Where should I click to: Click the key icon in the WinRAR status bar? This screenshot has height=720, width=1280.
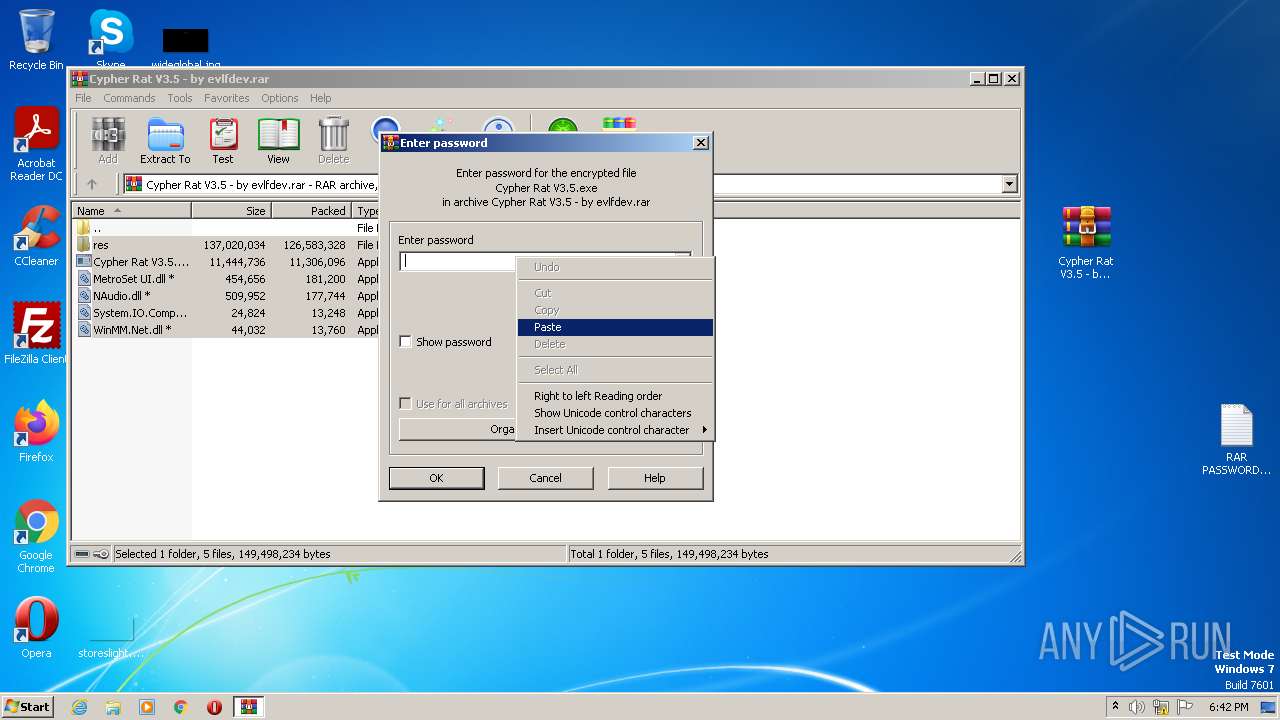click(x=100, y=554)
